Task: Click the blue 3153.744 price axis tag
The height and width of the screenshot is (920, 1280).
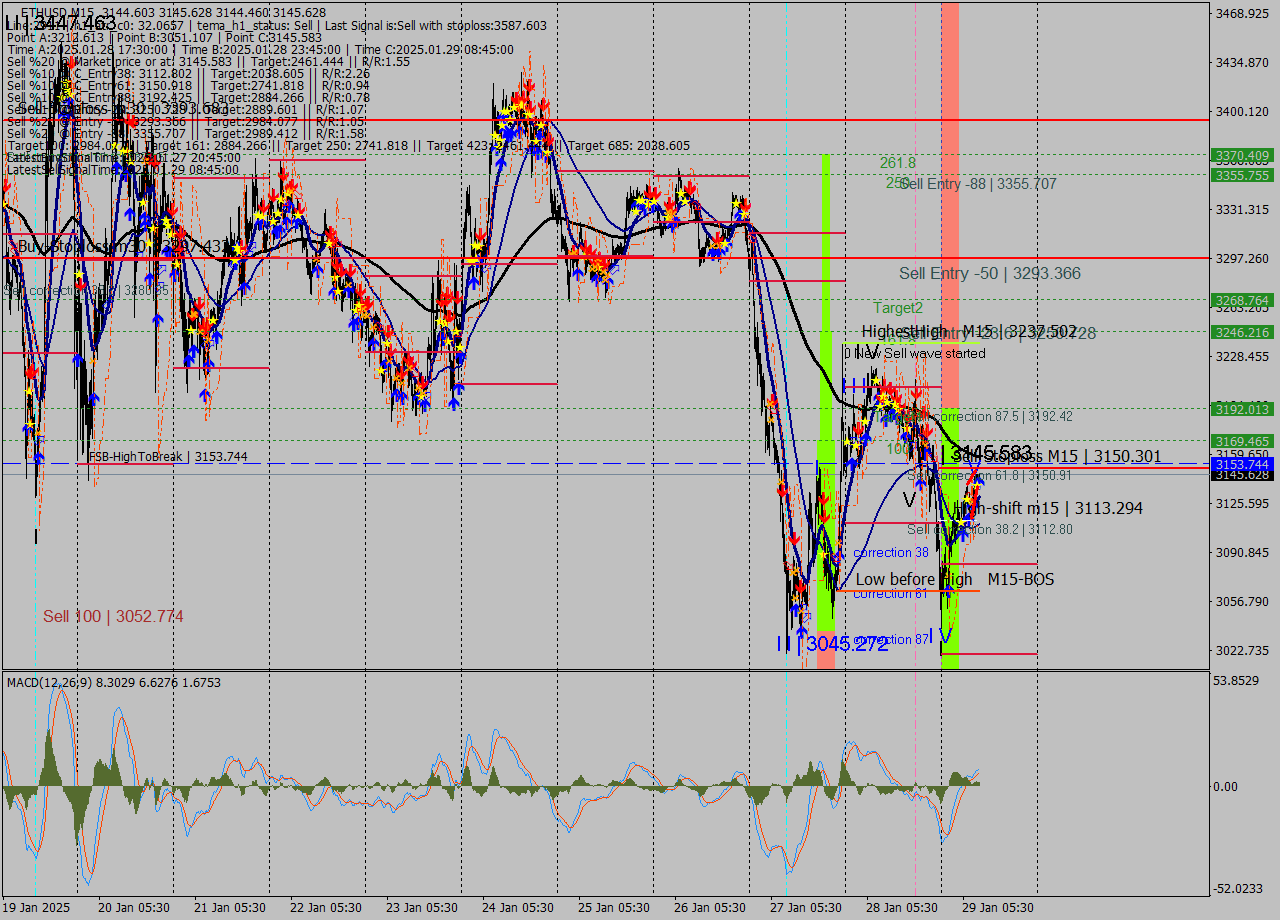Action: [1242, 465]
